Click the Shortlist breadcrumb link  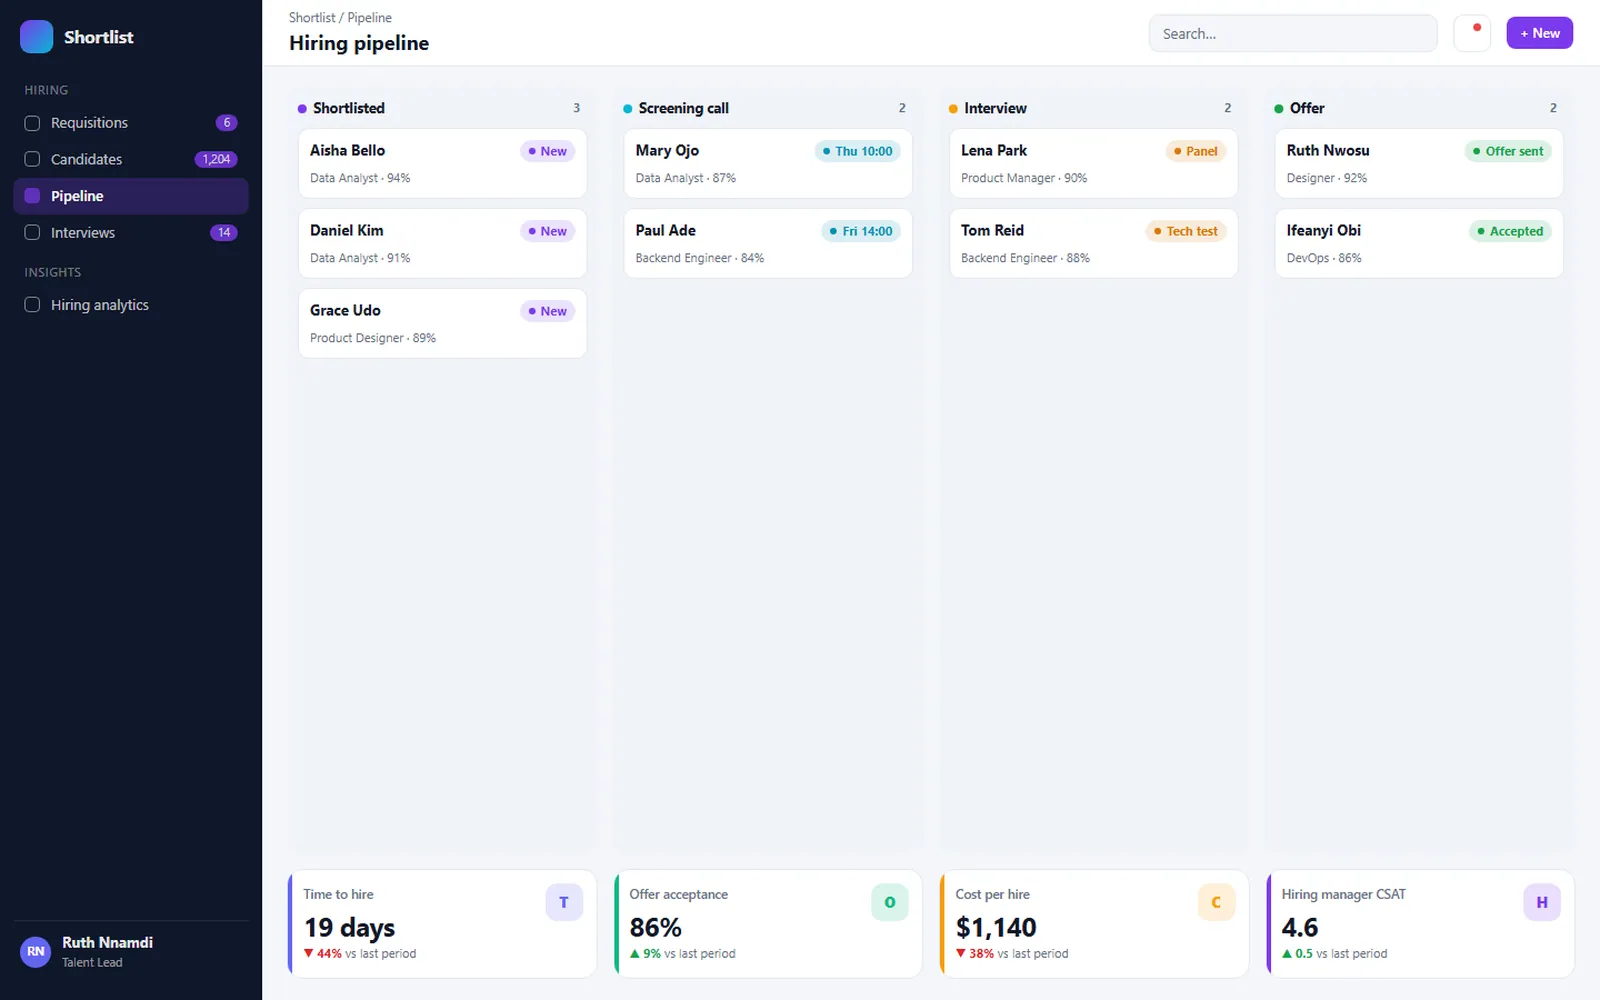[312, 18]
